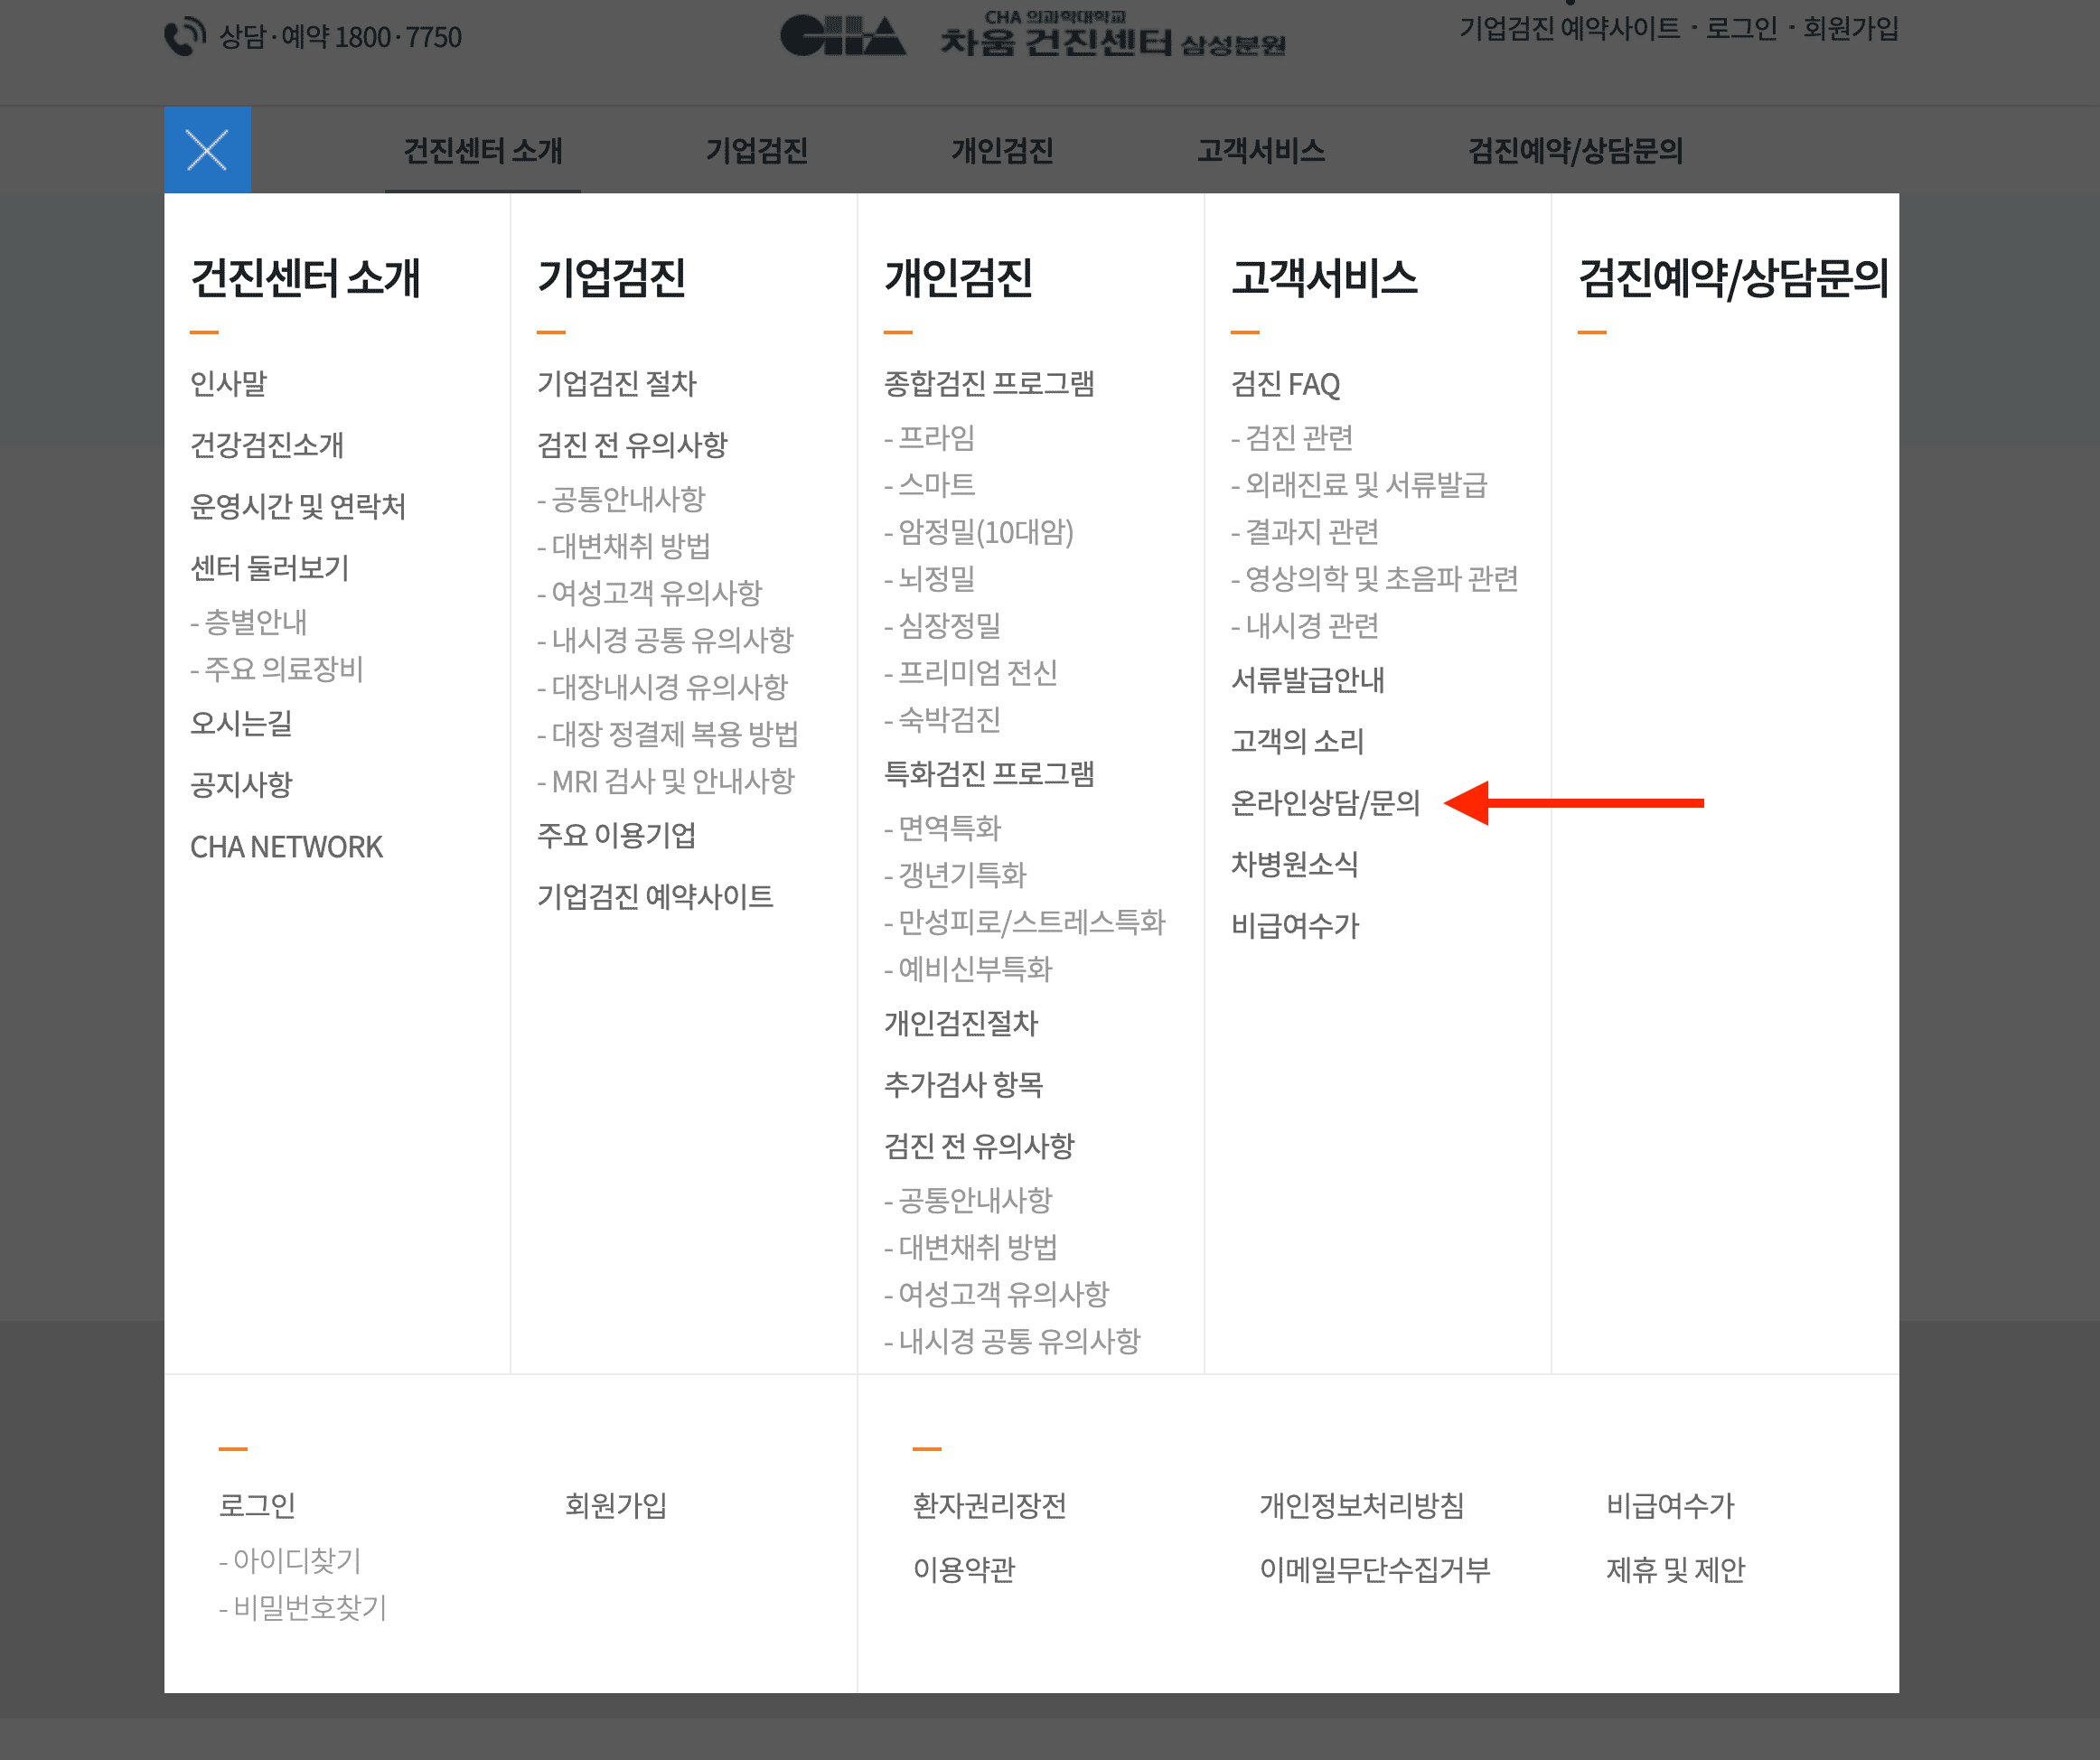Open 건진센터 소개 top navigation tab

tap(482, 151)
